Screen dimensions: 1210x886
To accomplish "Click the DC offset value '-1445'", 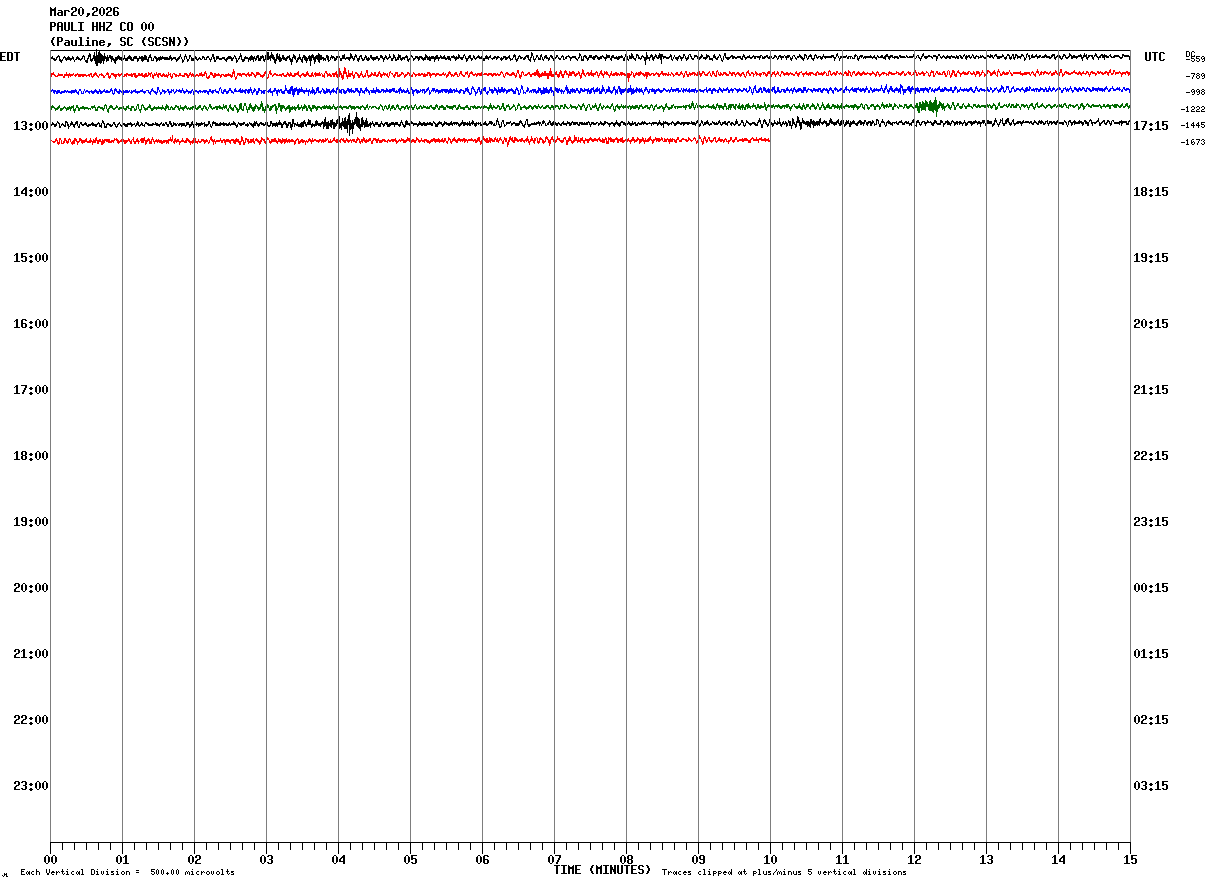I will point(1193,126).
